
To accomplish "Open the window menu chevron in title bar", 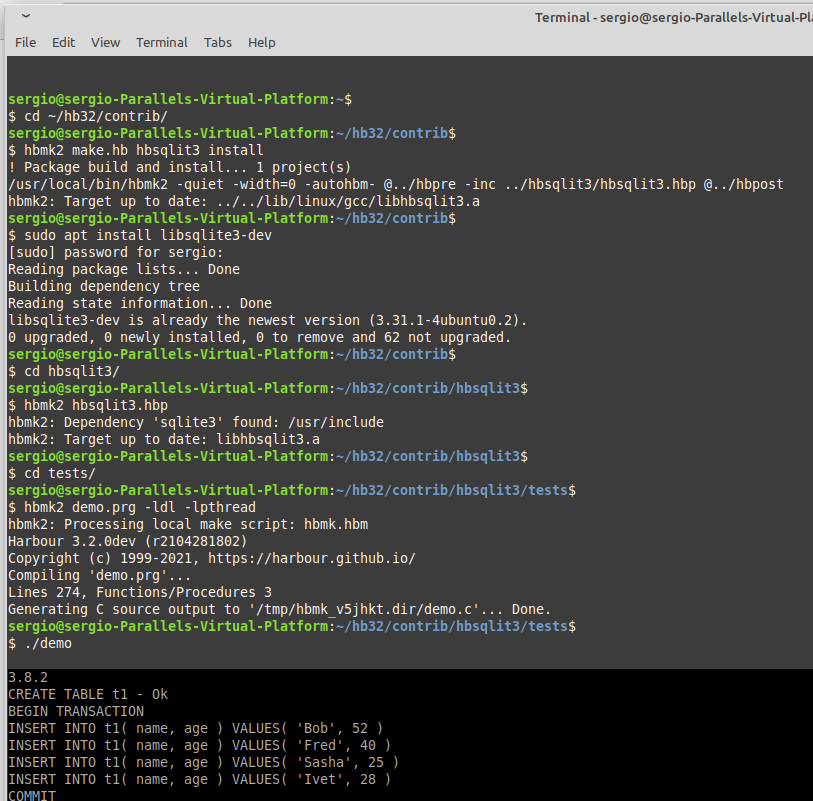I will click(25, 16).
